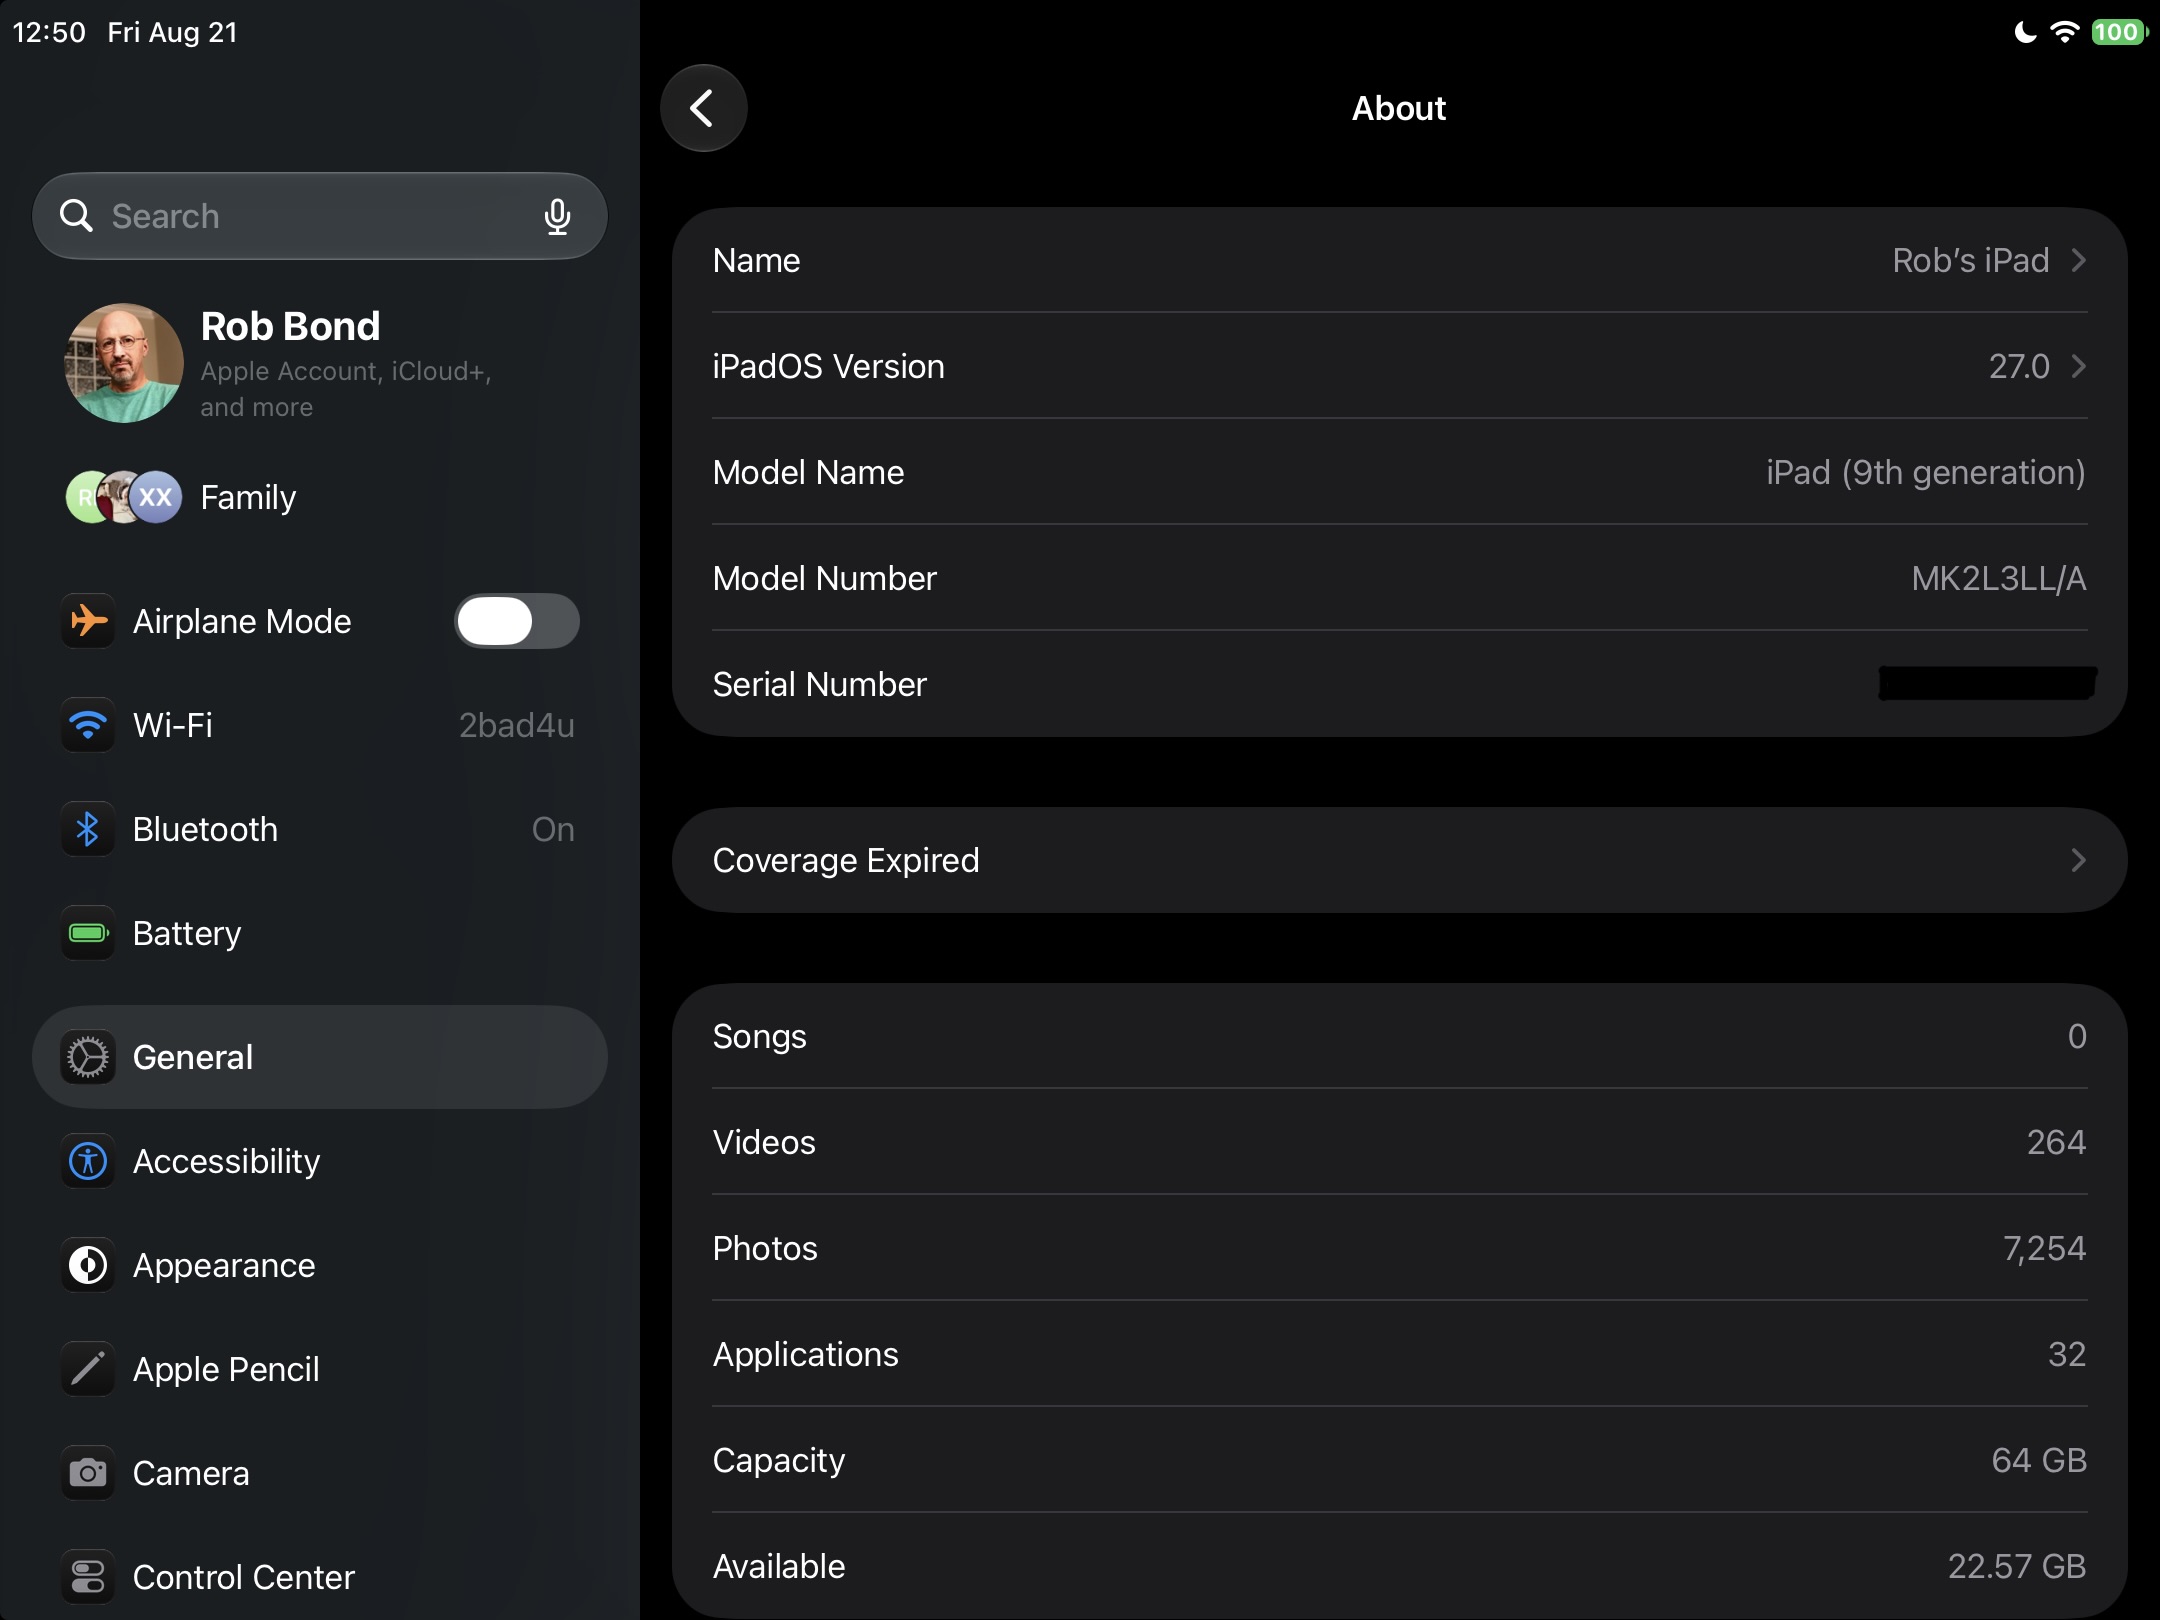
Task: Open Rob Bond profile picture
Action: coord(124,363)
